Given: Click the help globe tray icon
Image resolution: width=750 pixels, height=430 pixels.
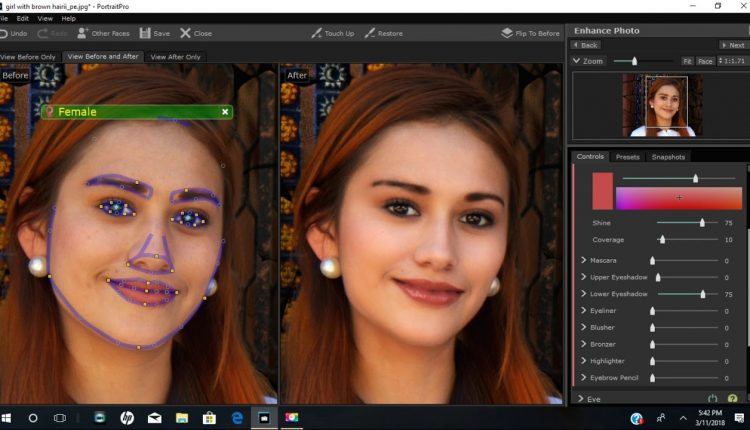Looking at the screenshot, I should click(637, 419).
